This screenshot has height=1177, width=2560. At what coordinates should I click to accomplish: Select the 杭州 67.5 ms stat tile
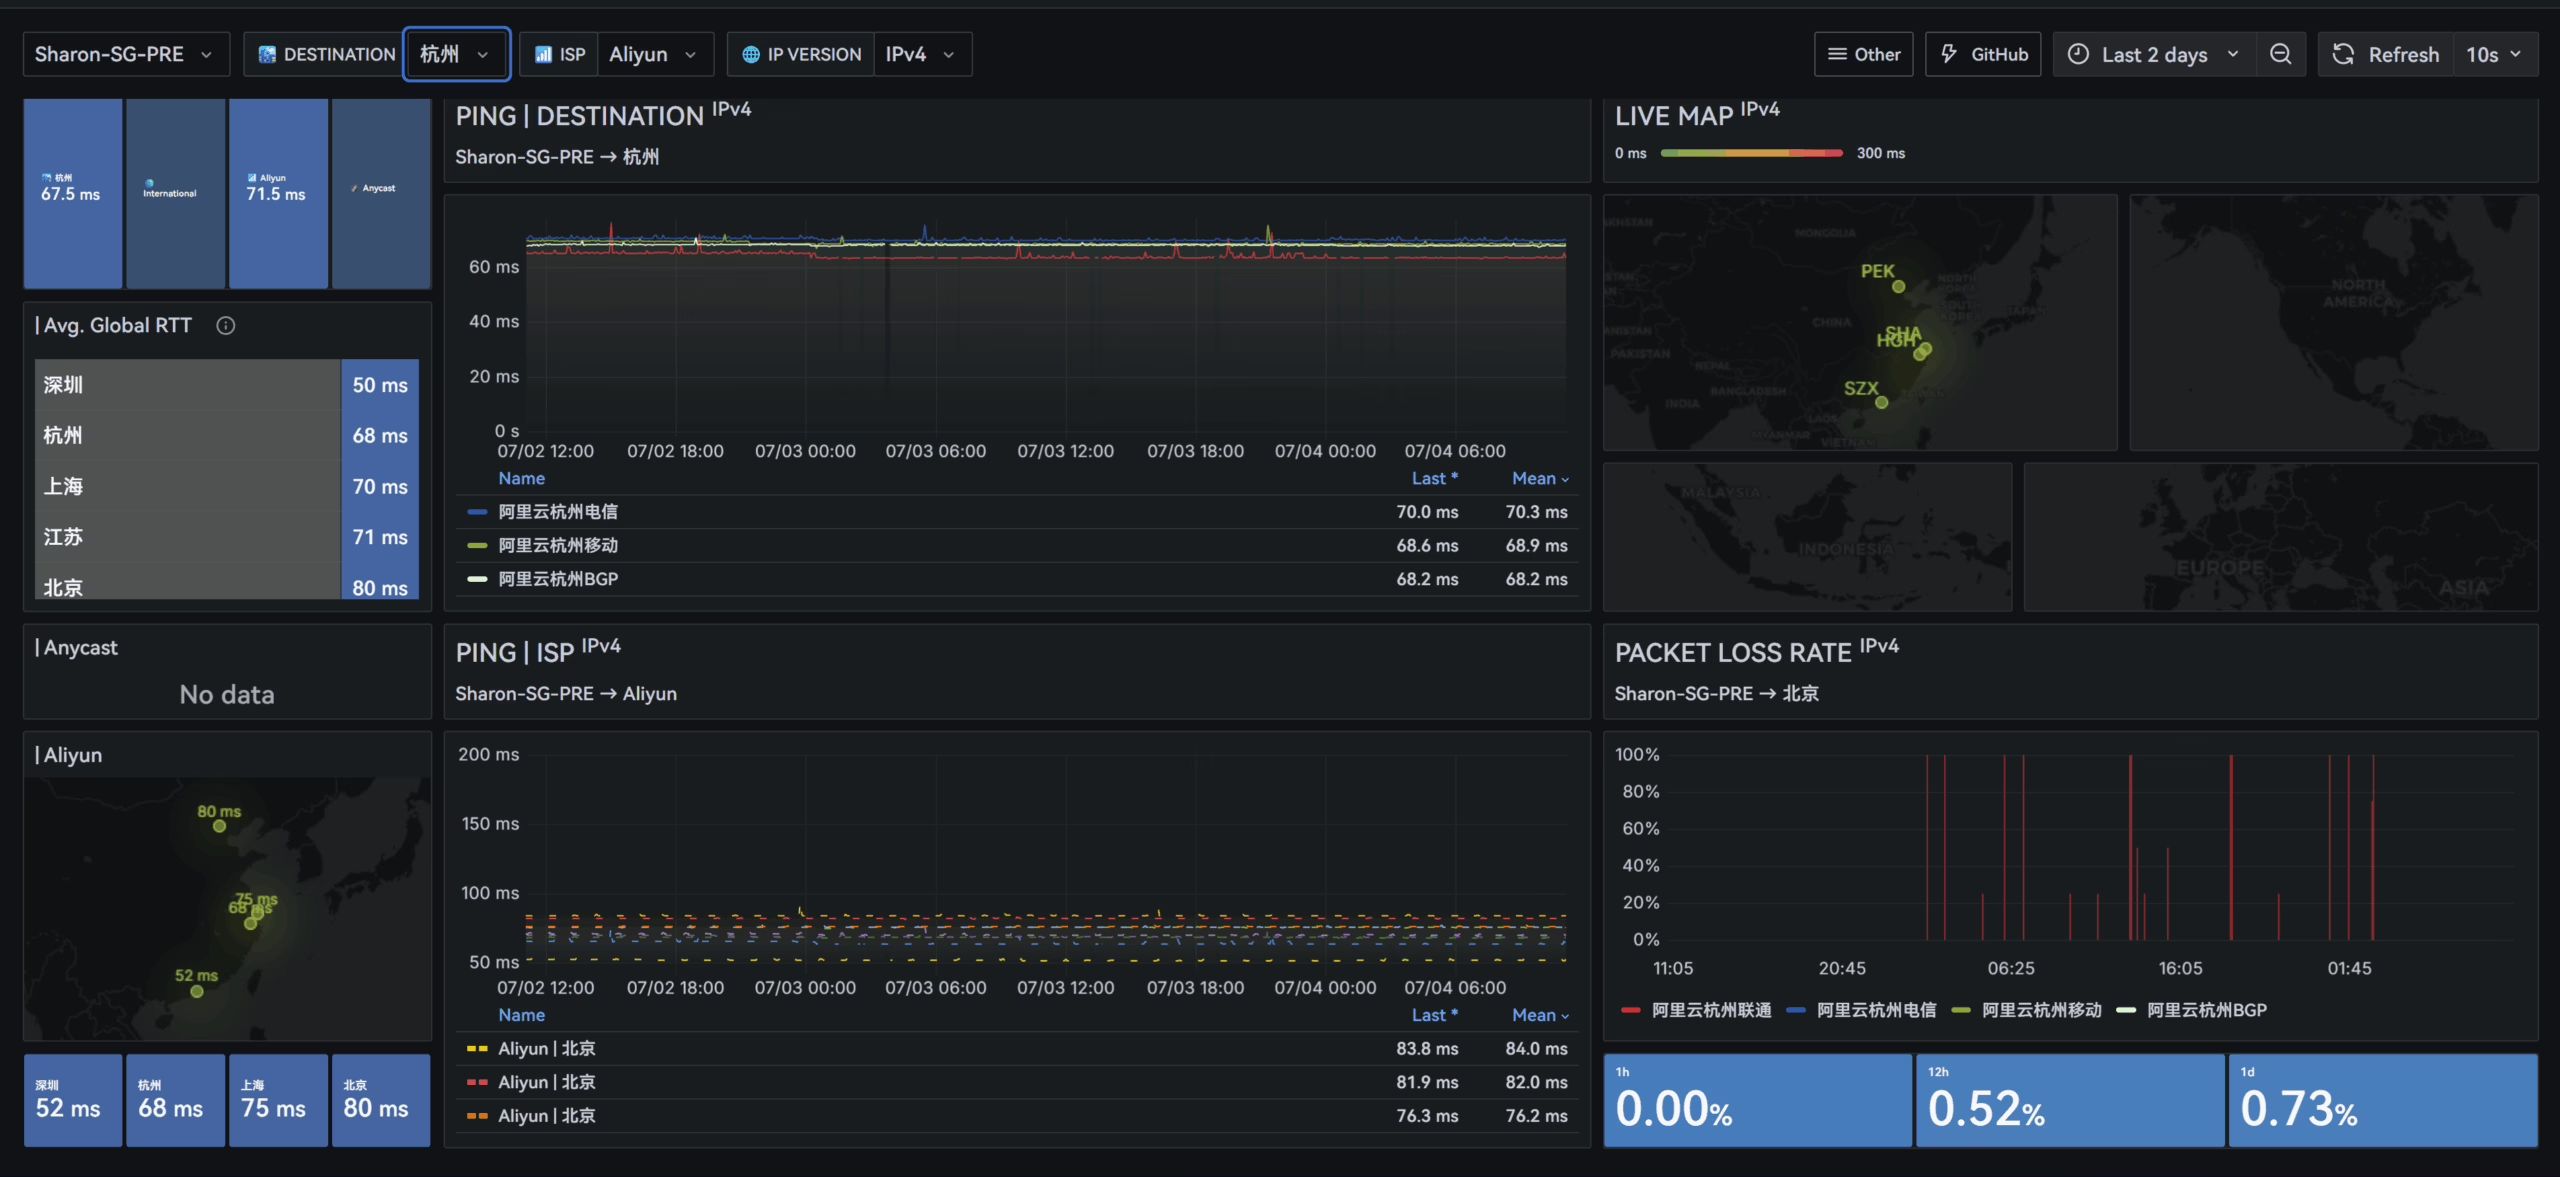click(x=73, y=193)
